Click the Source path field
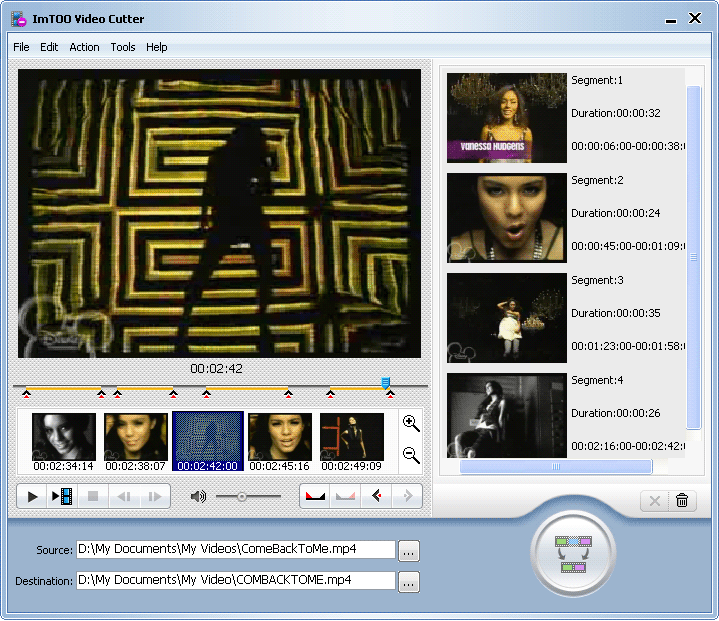This screenshot has width=719, height=621. click(x=236, y=549)
